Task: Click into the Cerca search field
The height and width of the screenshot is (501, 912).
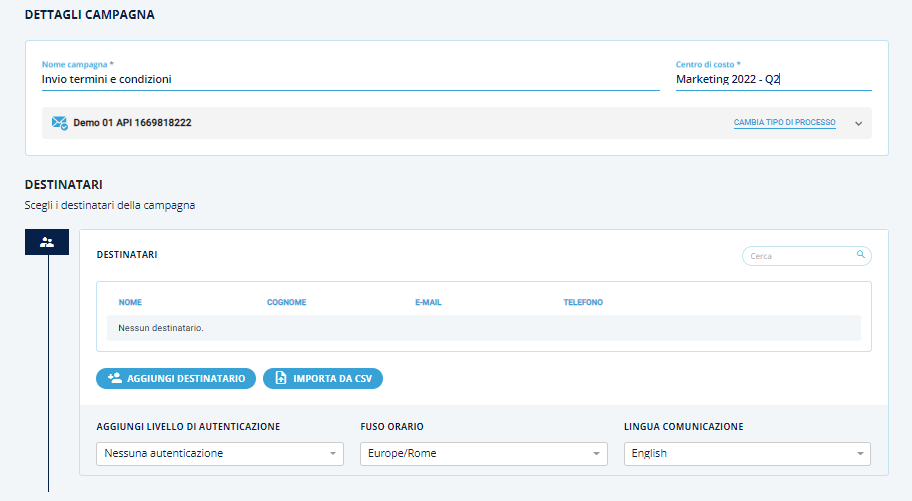Action: click(x=800, y=256)
